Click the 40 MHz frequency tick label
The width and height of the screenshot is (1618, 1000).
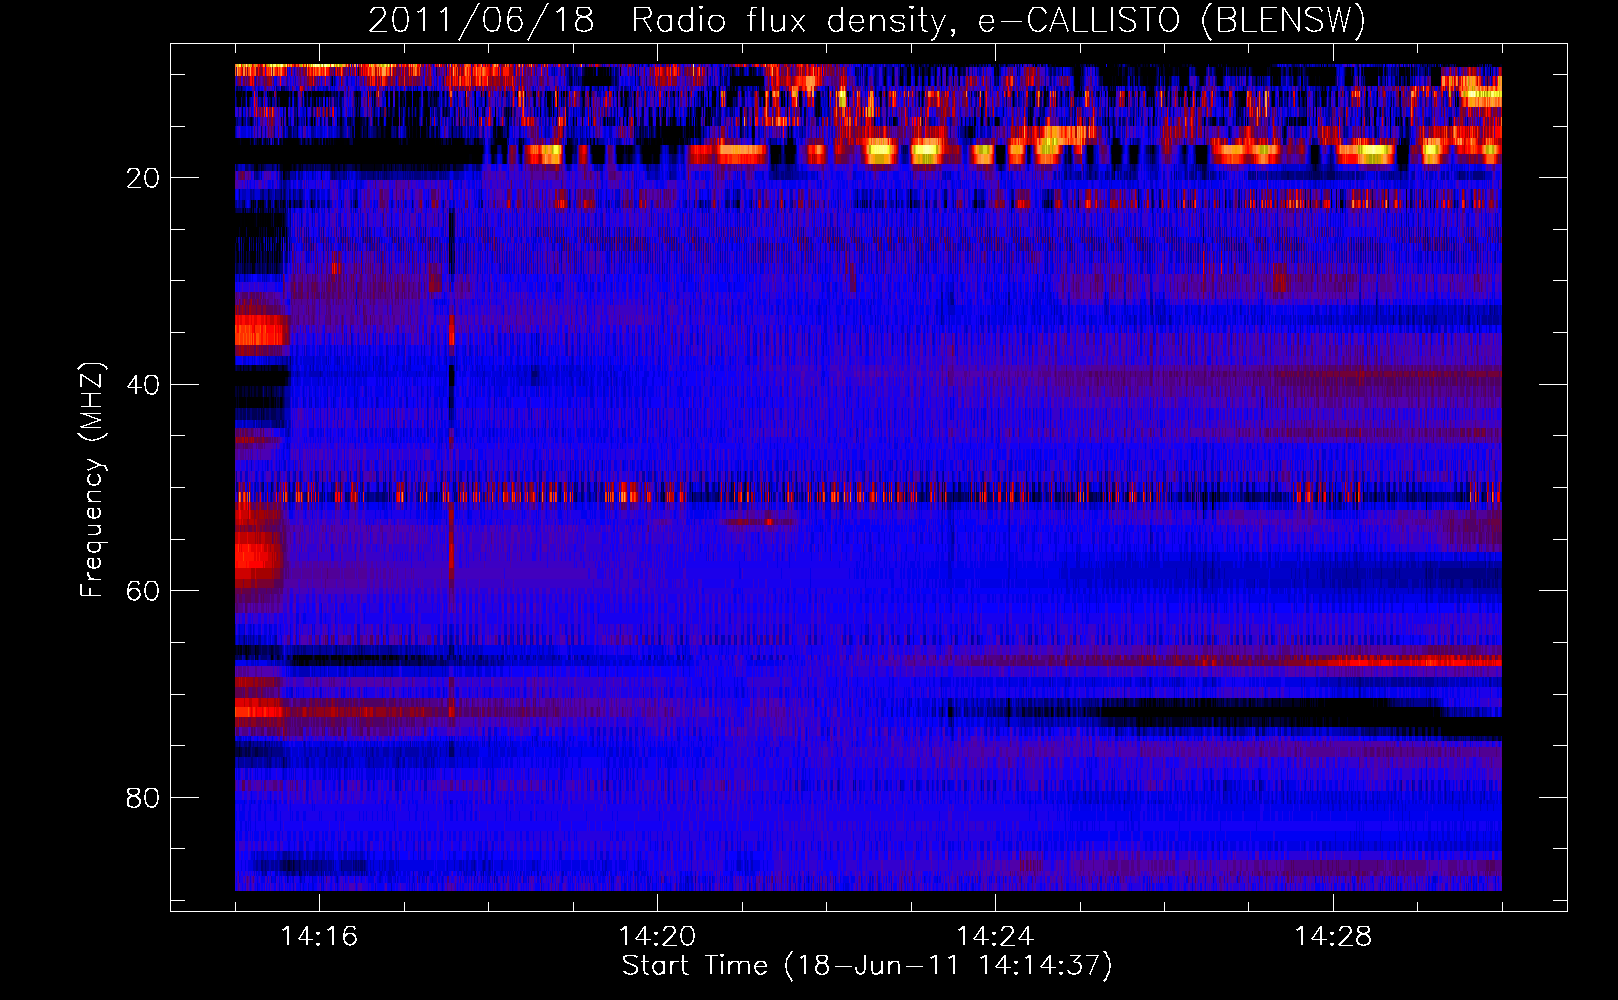point(144,385)
